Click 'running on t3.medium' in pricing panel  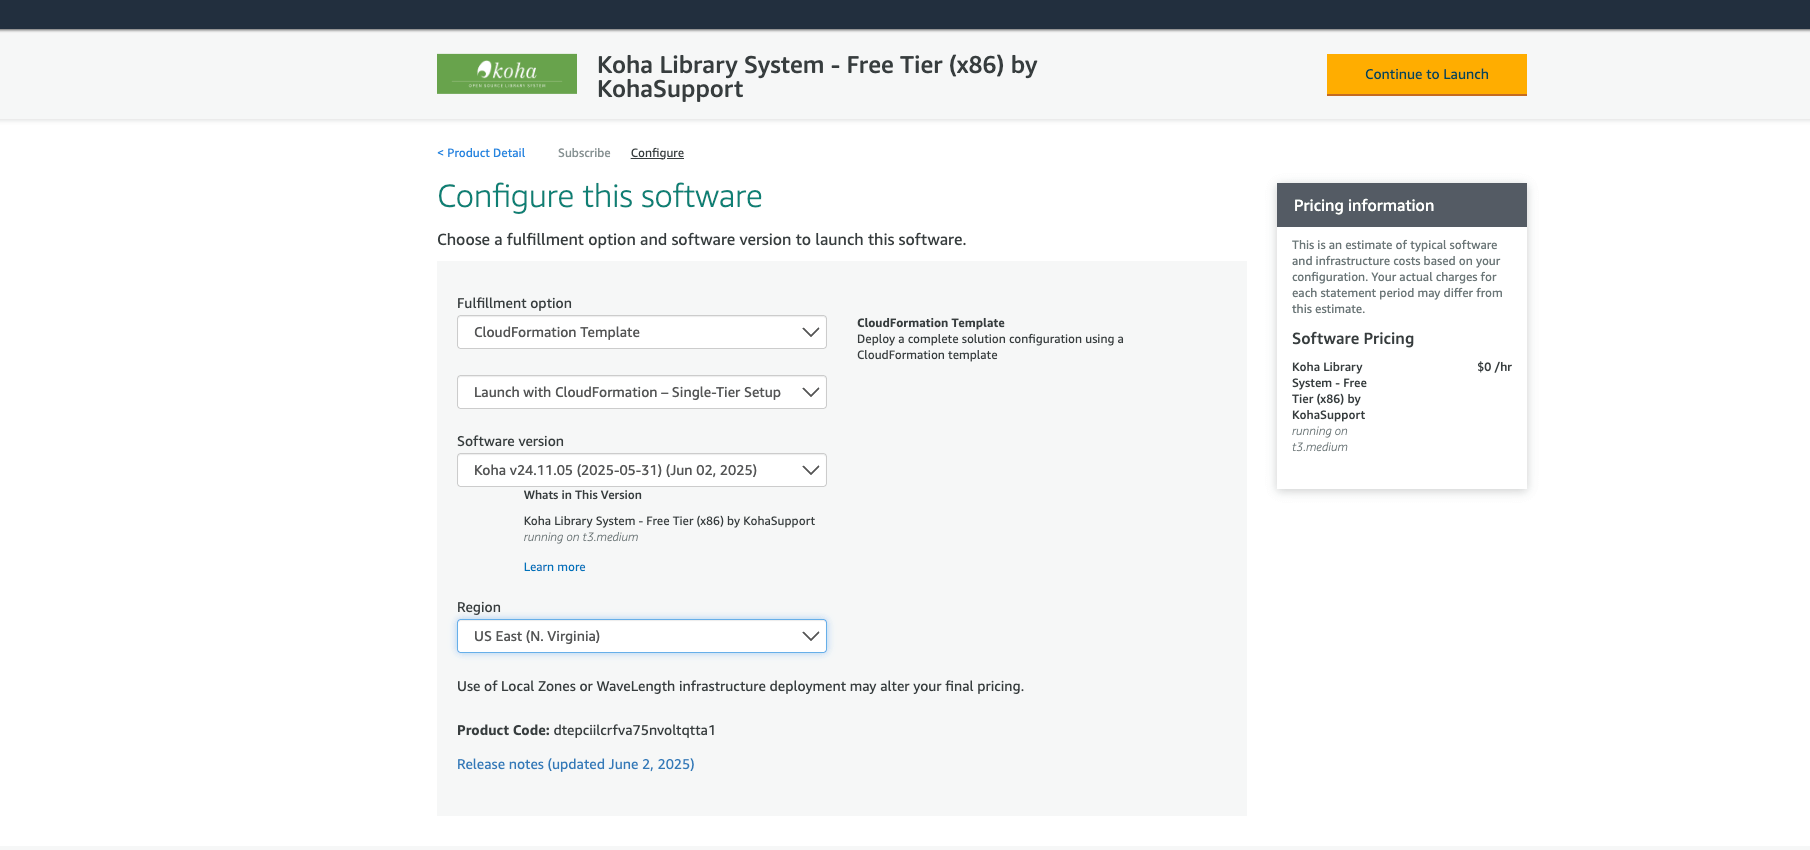point(1320,439)
